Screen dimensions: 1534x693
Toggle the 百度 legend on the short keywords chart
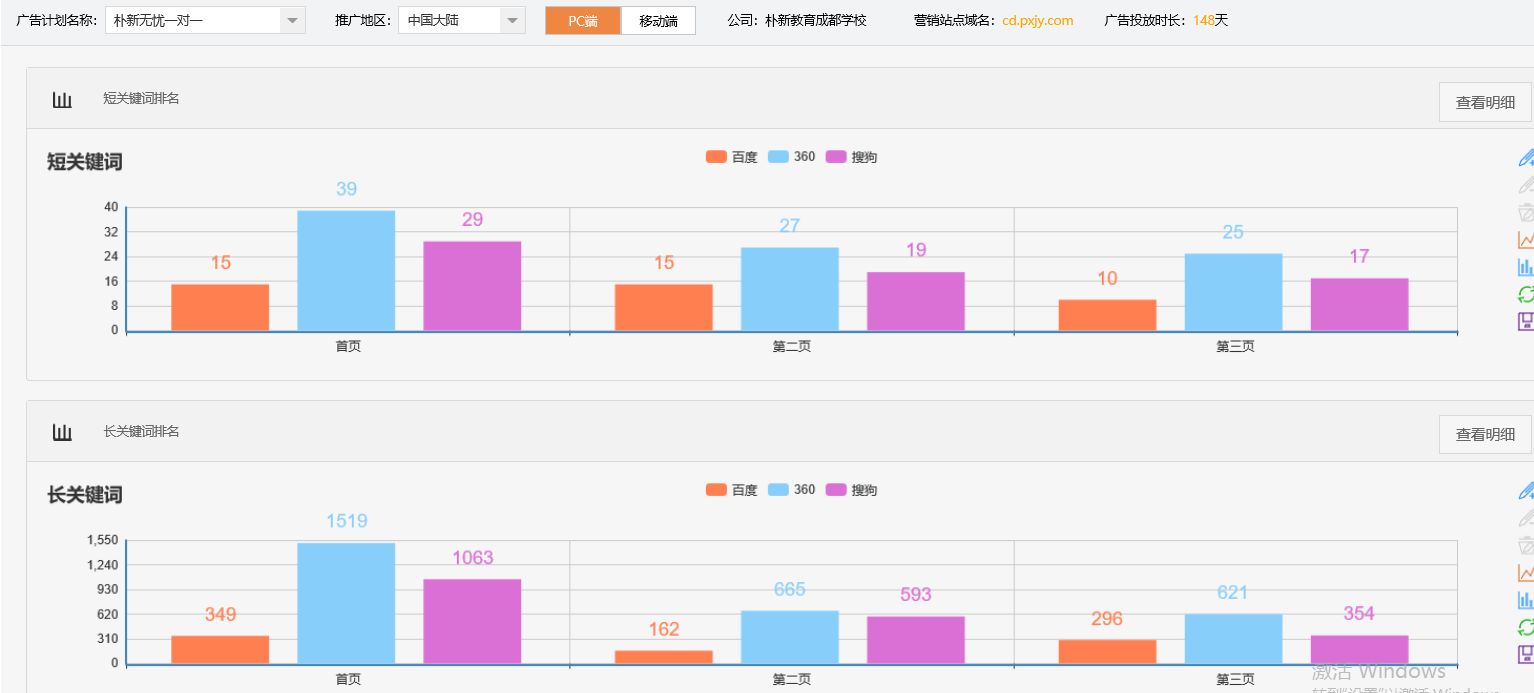pyautogui.click(x=730, y=156)
